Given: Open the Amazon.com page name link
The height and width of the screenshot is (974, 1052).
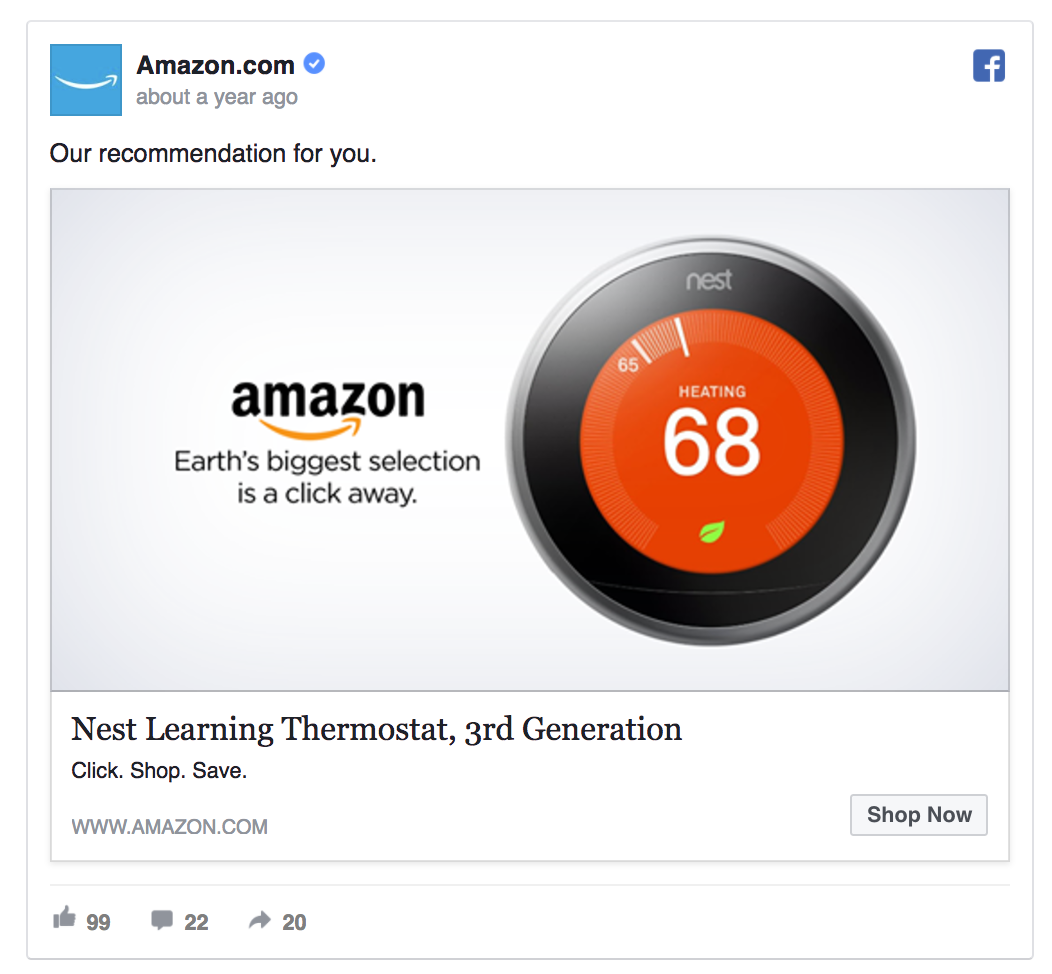Looking at the screenshot, I should (x=215, y=65).
